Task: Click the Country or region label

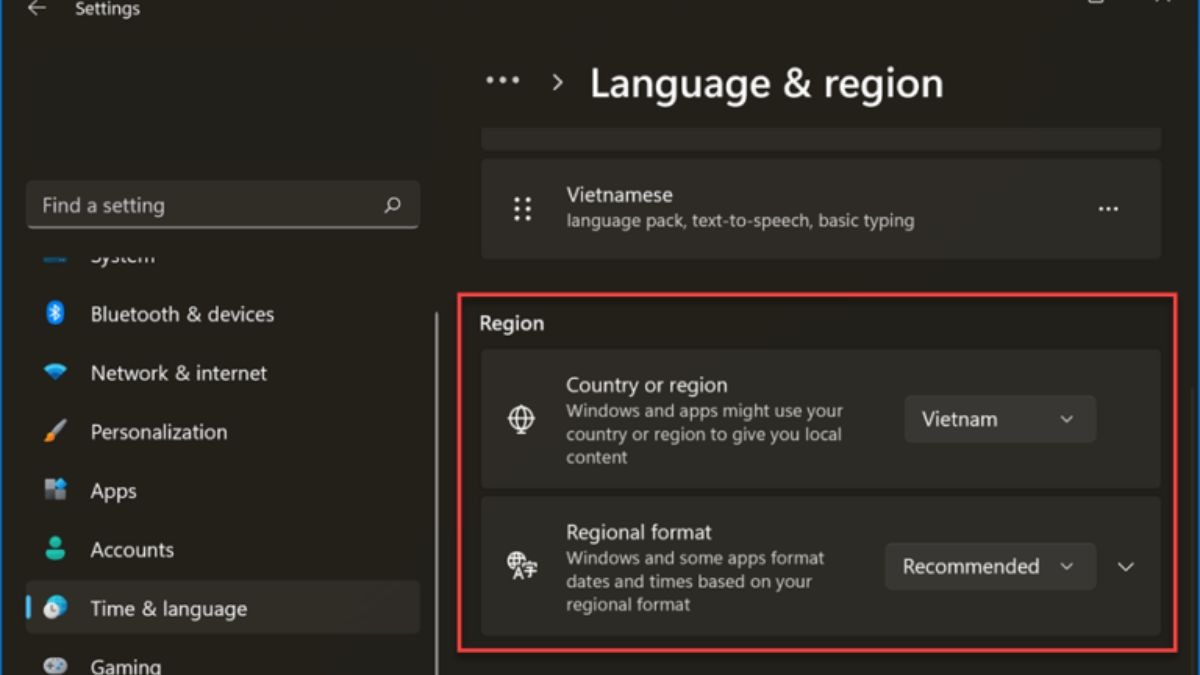Action: pyautogui.click(x=647, y=385)
